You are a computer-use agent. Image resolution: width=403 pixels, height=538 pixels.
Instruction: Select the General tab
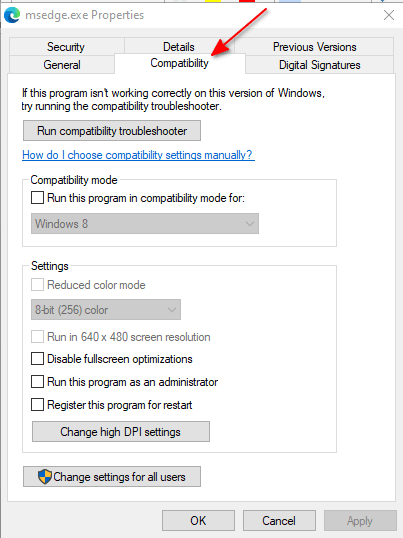click(x=62, y=65)
